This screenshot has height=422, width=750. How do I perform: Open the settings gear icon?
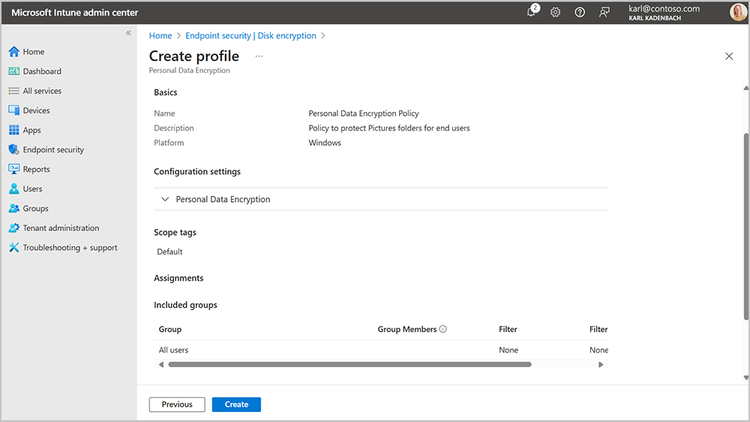pyautogui.click(x=556, y=12)
